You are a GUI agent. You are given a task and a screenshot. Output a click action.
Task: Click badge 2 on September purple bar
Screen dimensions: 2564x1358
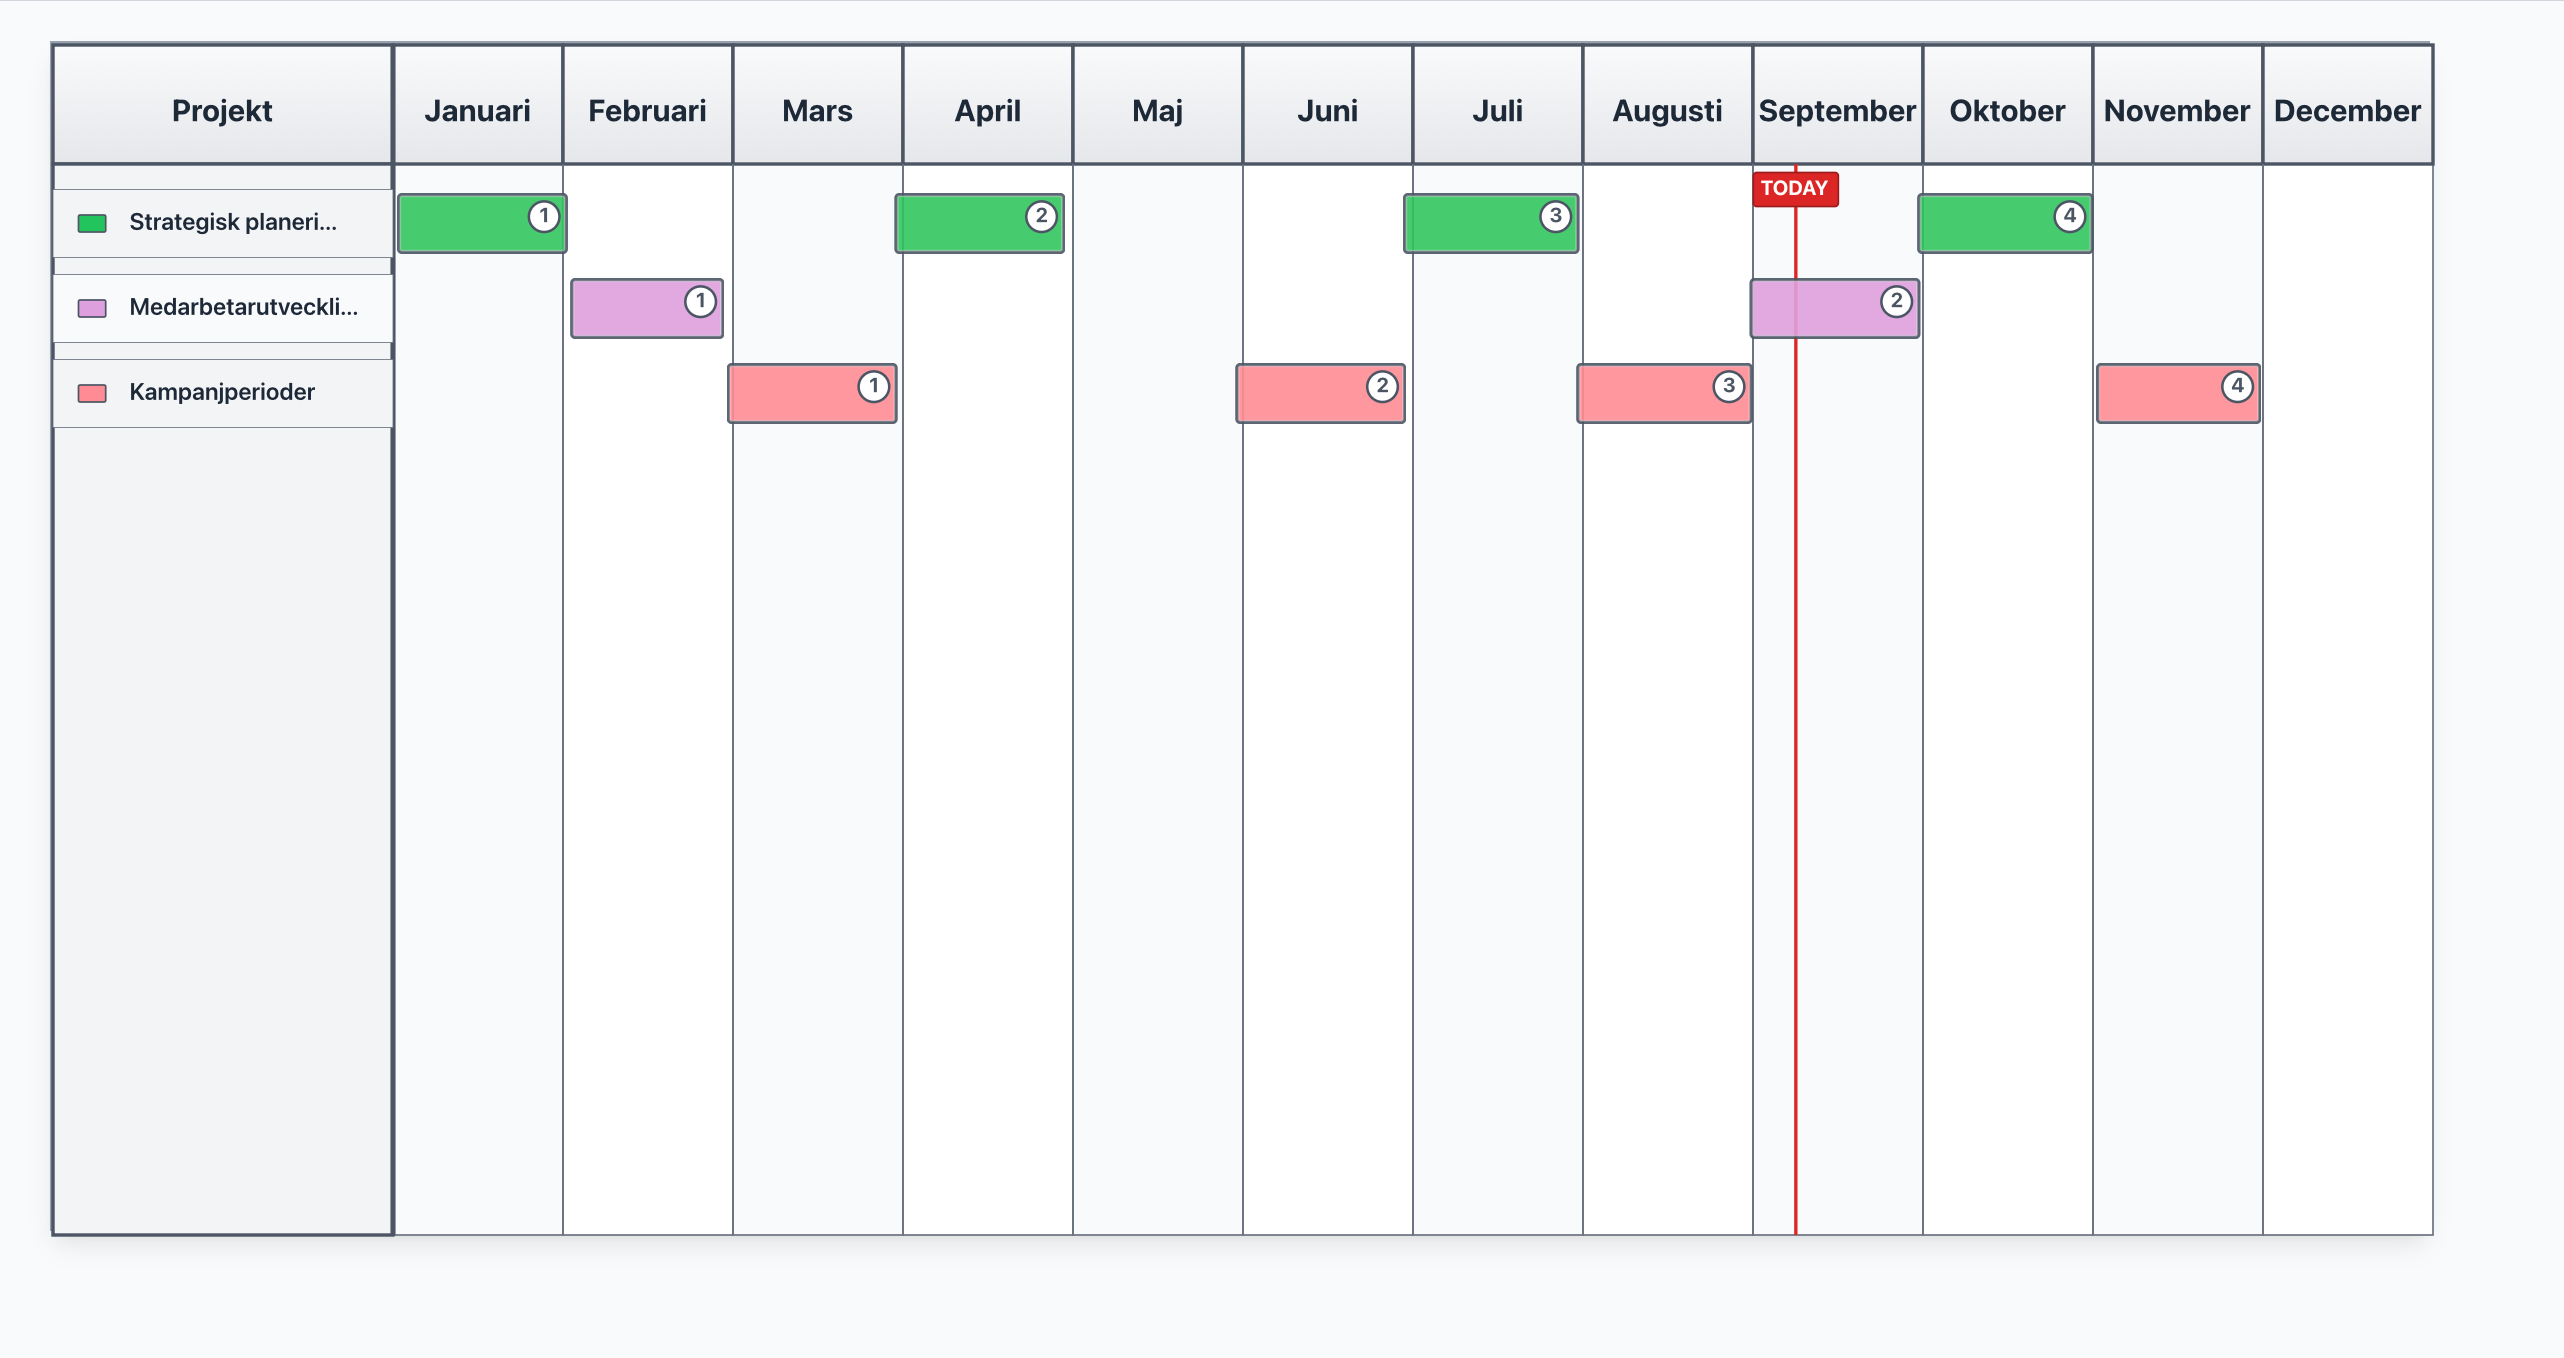[x=1896, y=301]
